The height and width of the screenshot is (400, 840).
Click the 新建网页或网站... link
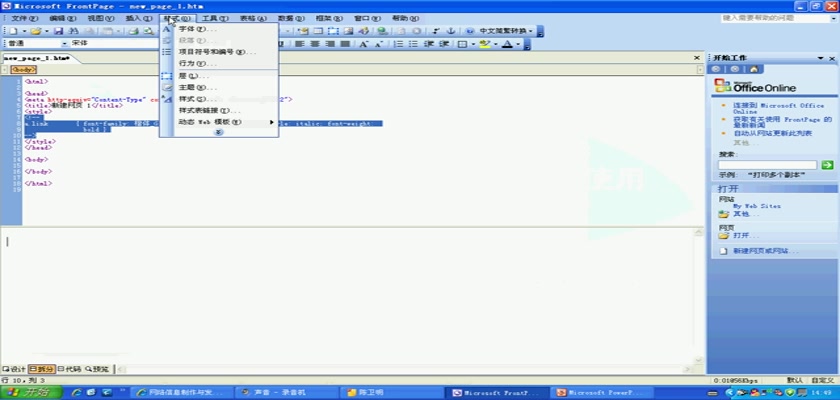[765, 251]
